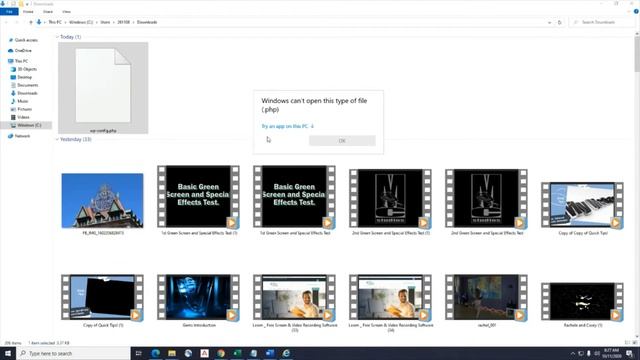Viewport: 640px width, 360px height.
Task: Show hidden system tray icons
Action: [x=573, y=353]
